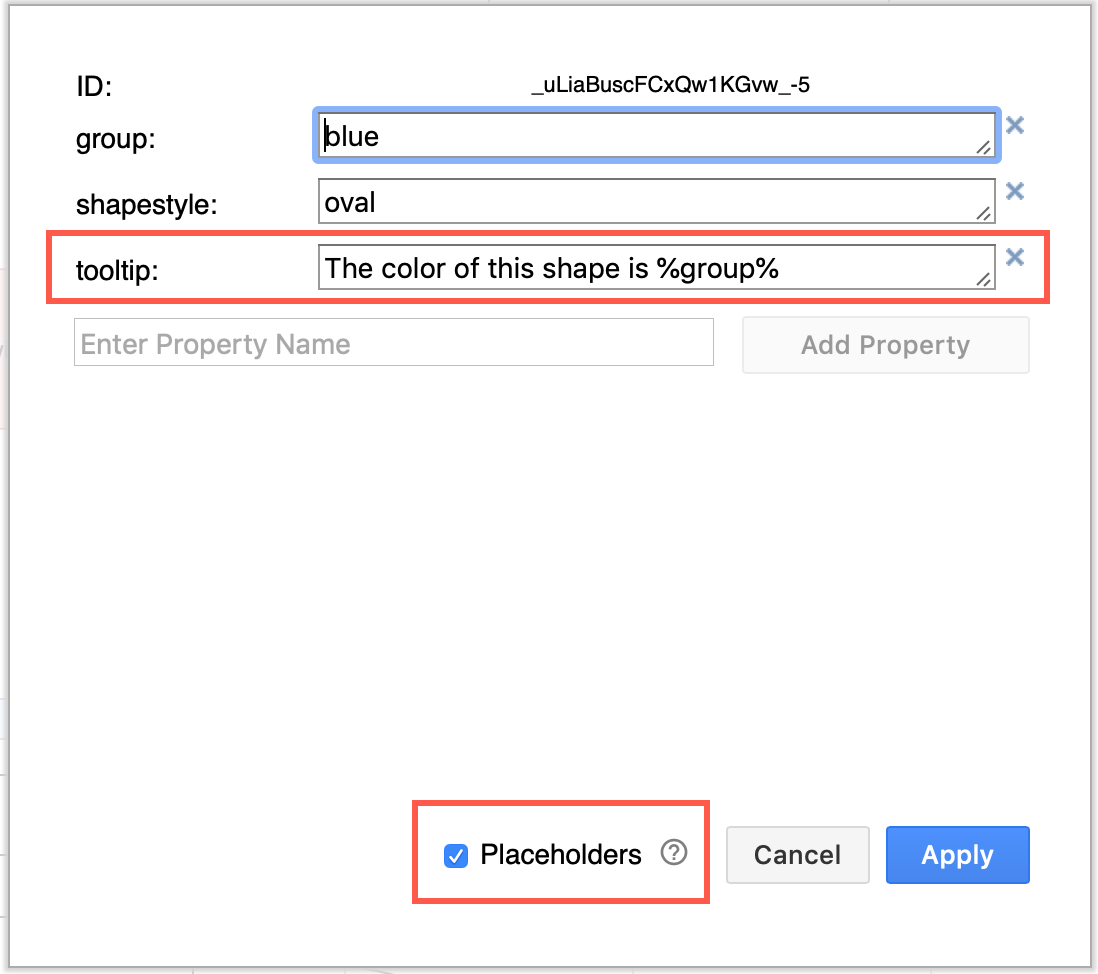Remove the tooltip property with its X icon
Viewport: 1098px width, 974px height.
pyautogui.click(x=1015, y=257)
